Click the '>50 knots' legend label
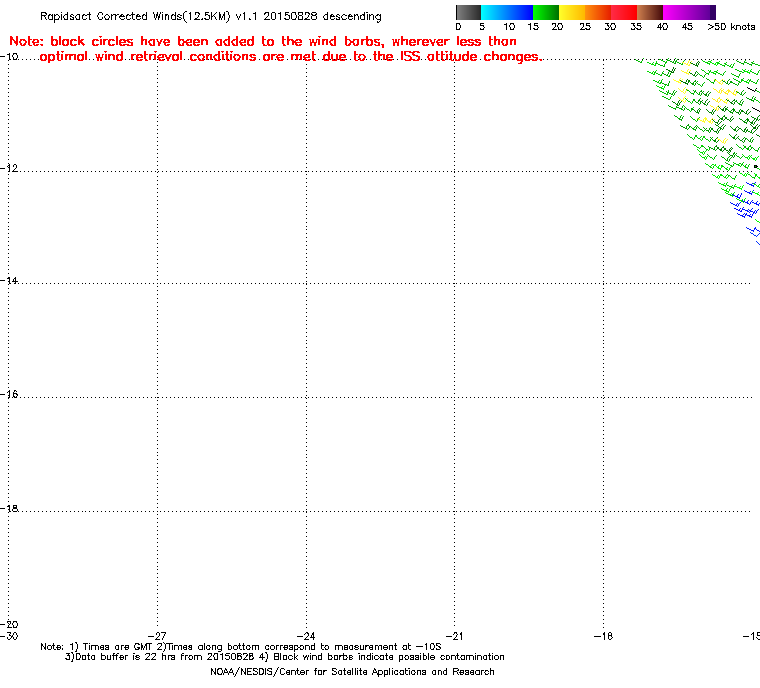760x688 pixels. click(731, 27)
